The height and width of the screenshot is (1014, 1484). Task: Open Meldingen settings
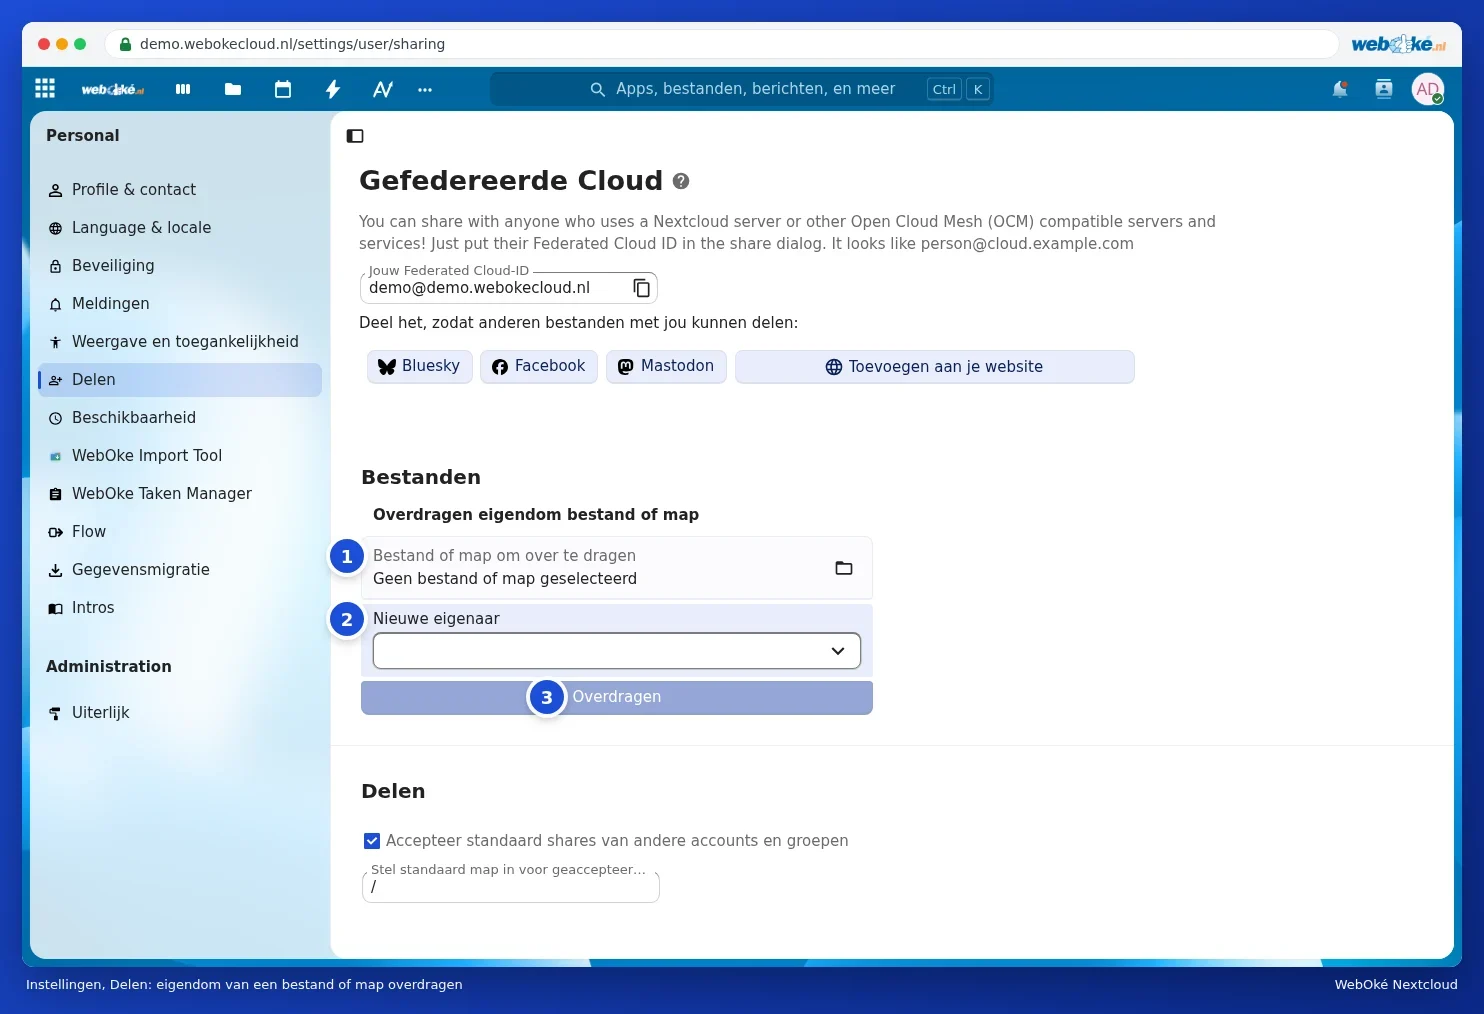pyautogui.click(x=180, y=304)
